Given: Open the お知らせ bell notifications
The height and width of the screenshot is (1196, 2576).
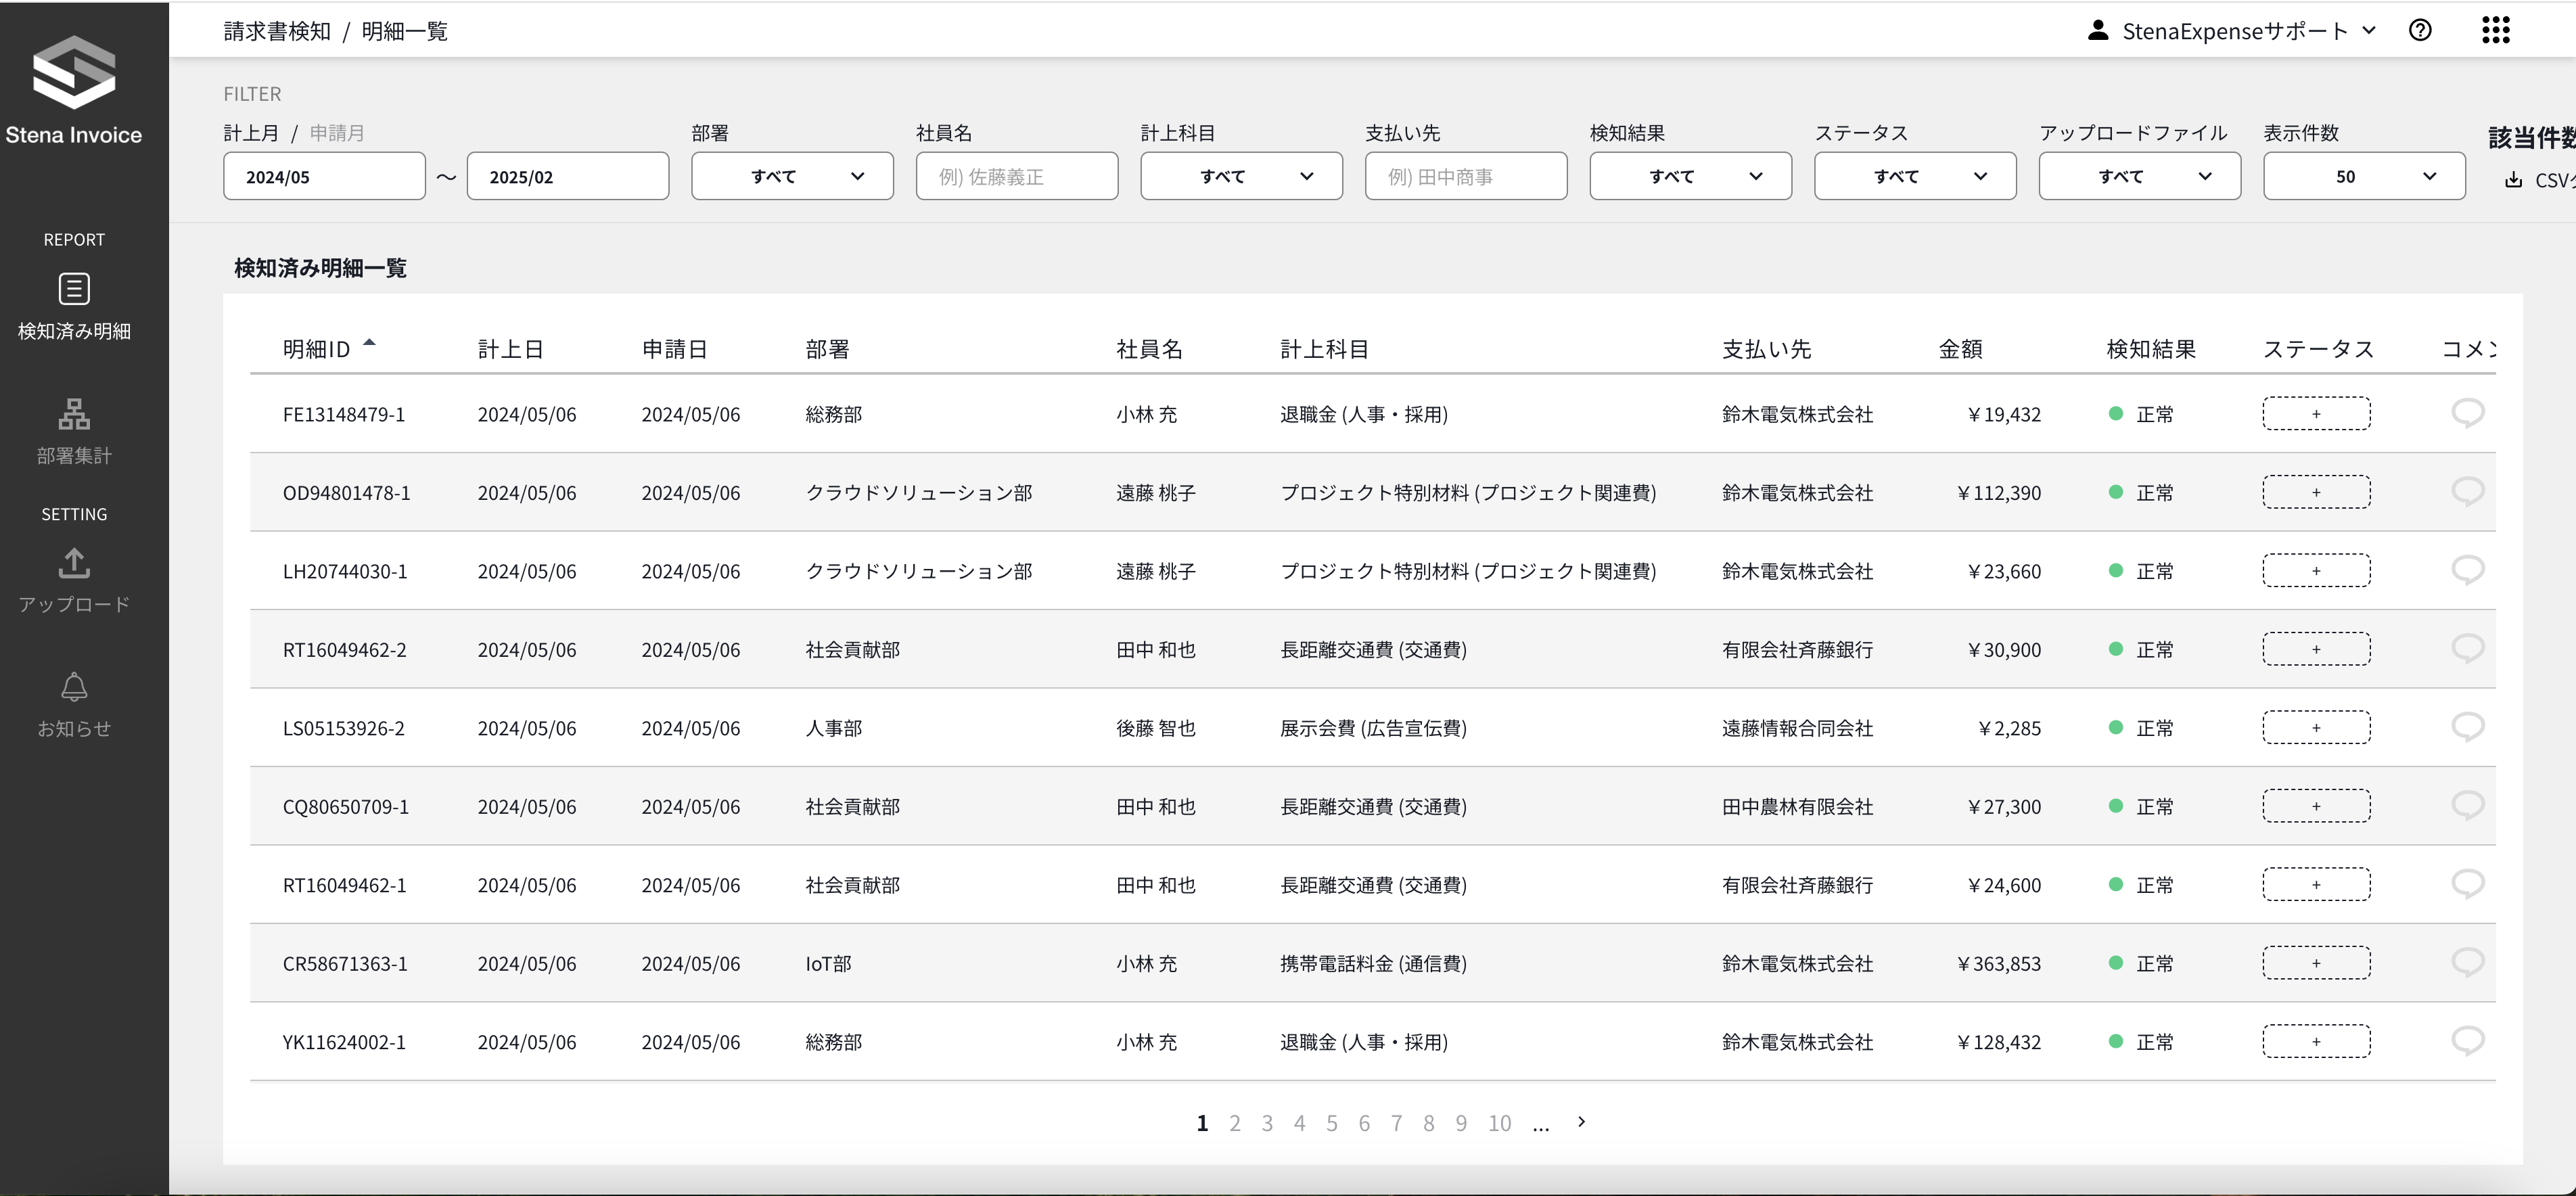Looking at the screenshot, I should pos(74,687).
